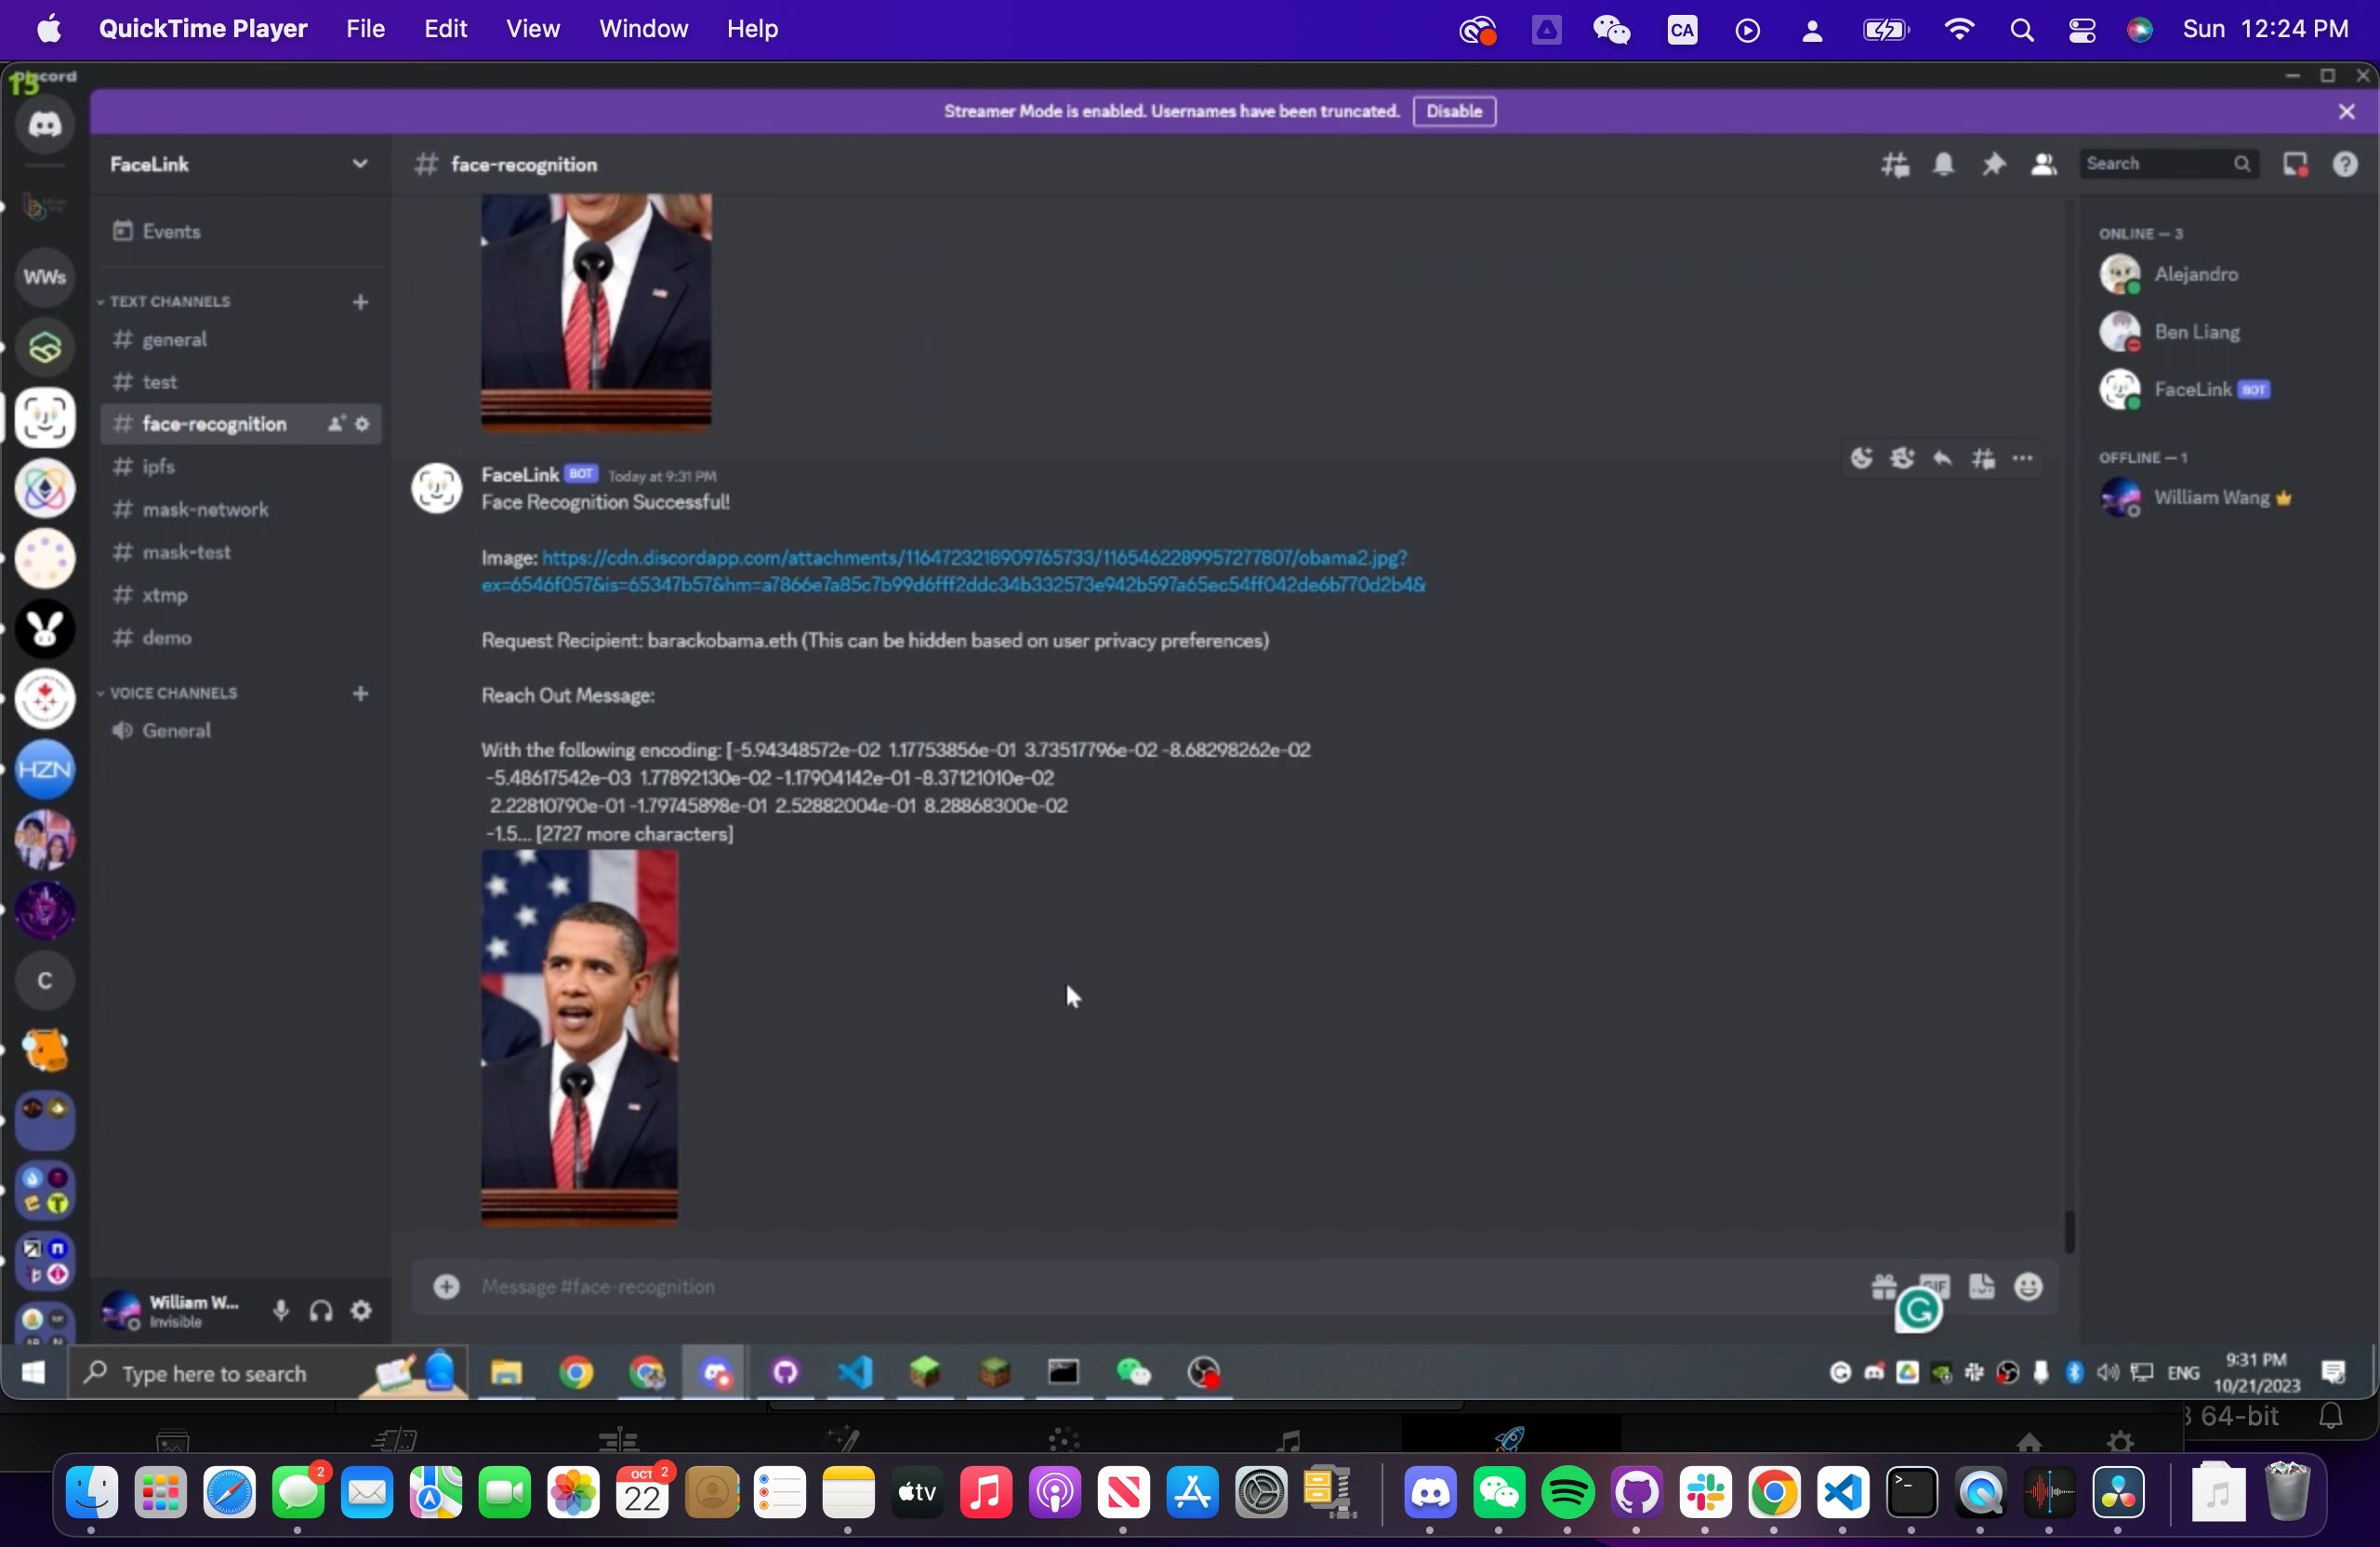
Task: Switch to the general channel
Action: 240,340
